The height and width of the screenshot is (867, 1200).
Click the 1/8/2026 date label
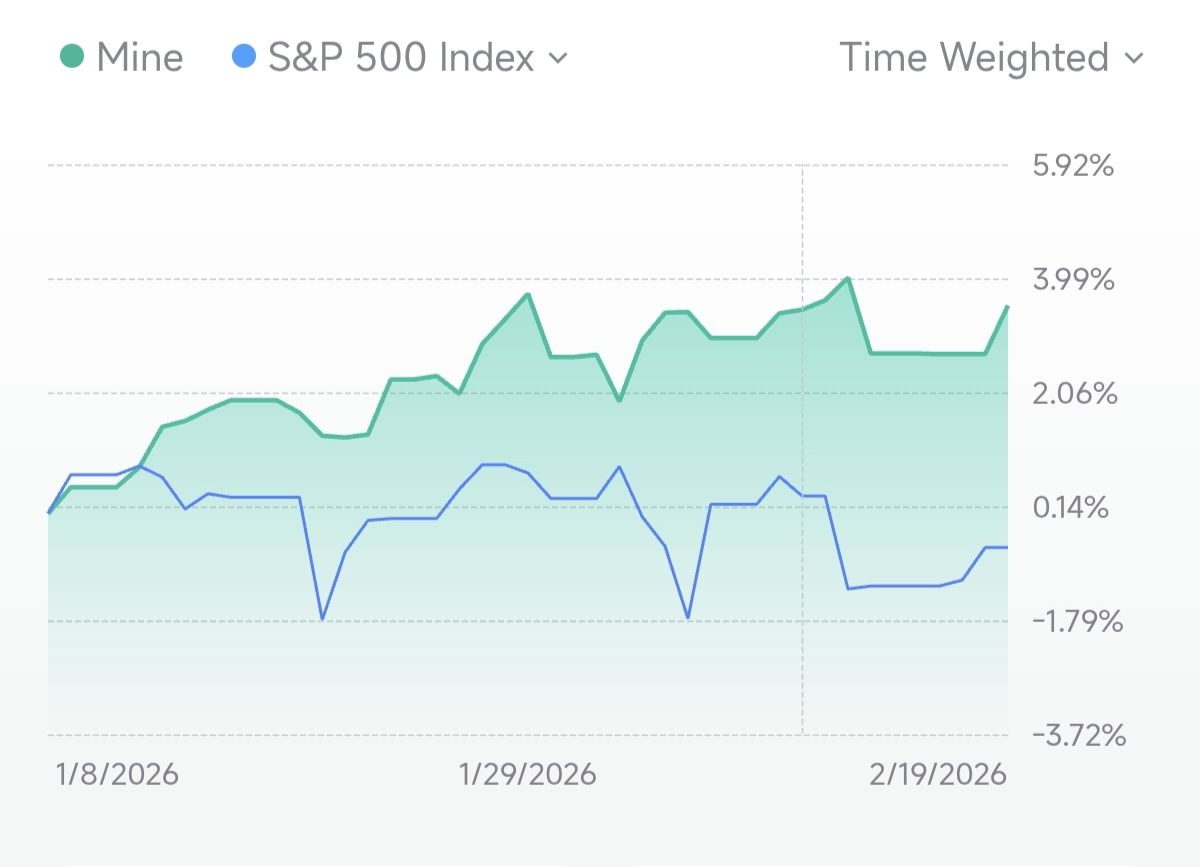point(117,774)
